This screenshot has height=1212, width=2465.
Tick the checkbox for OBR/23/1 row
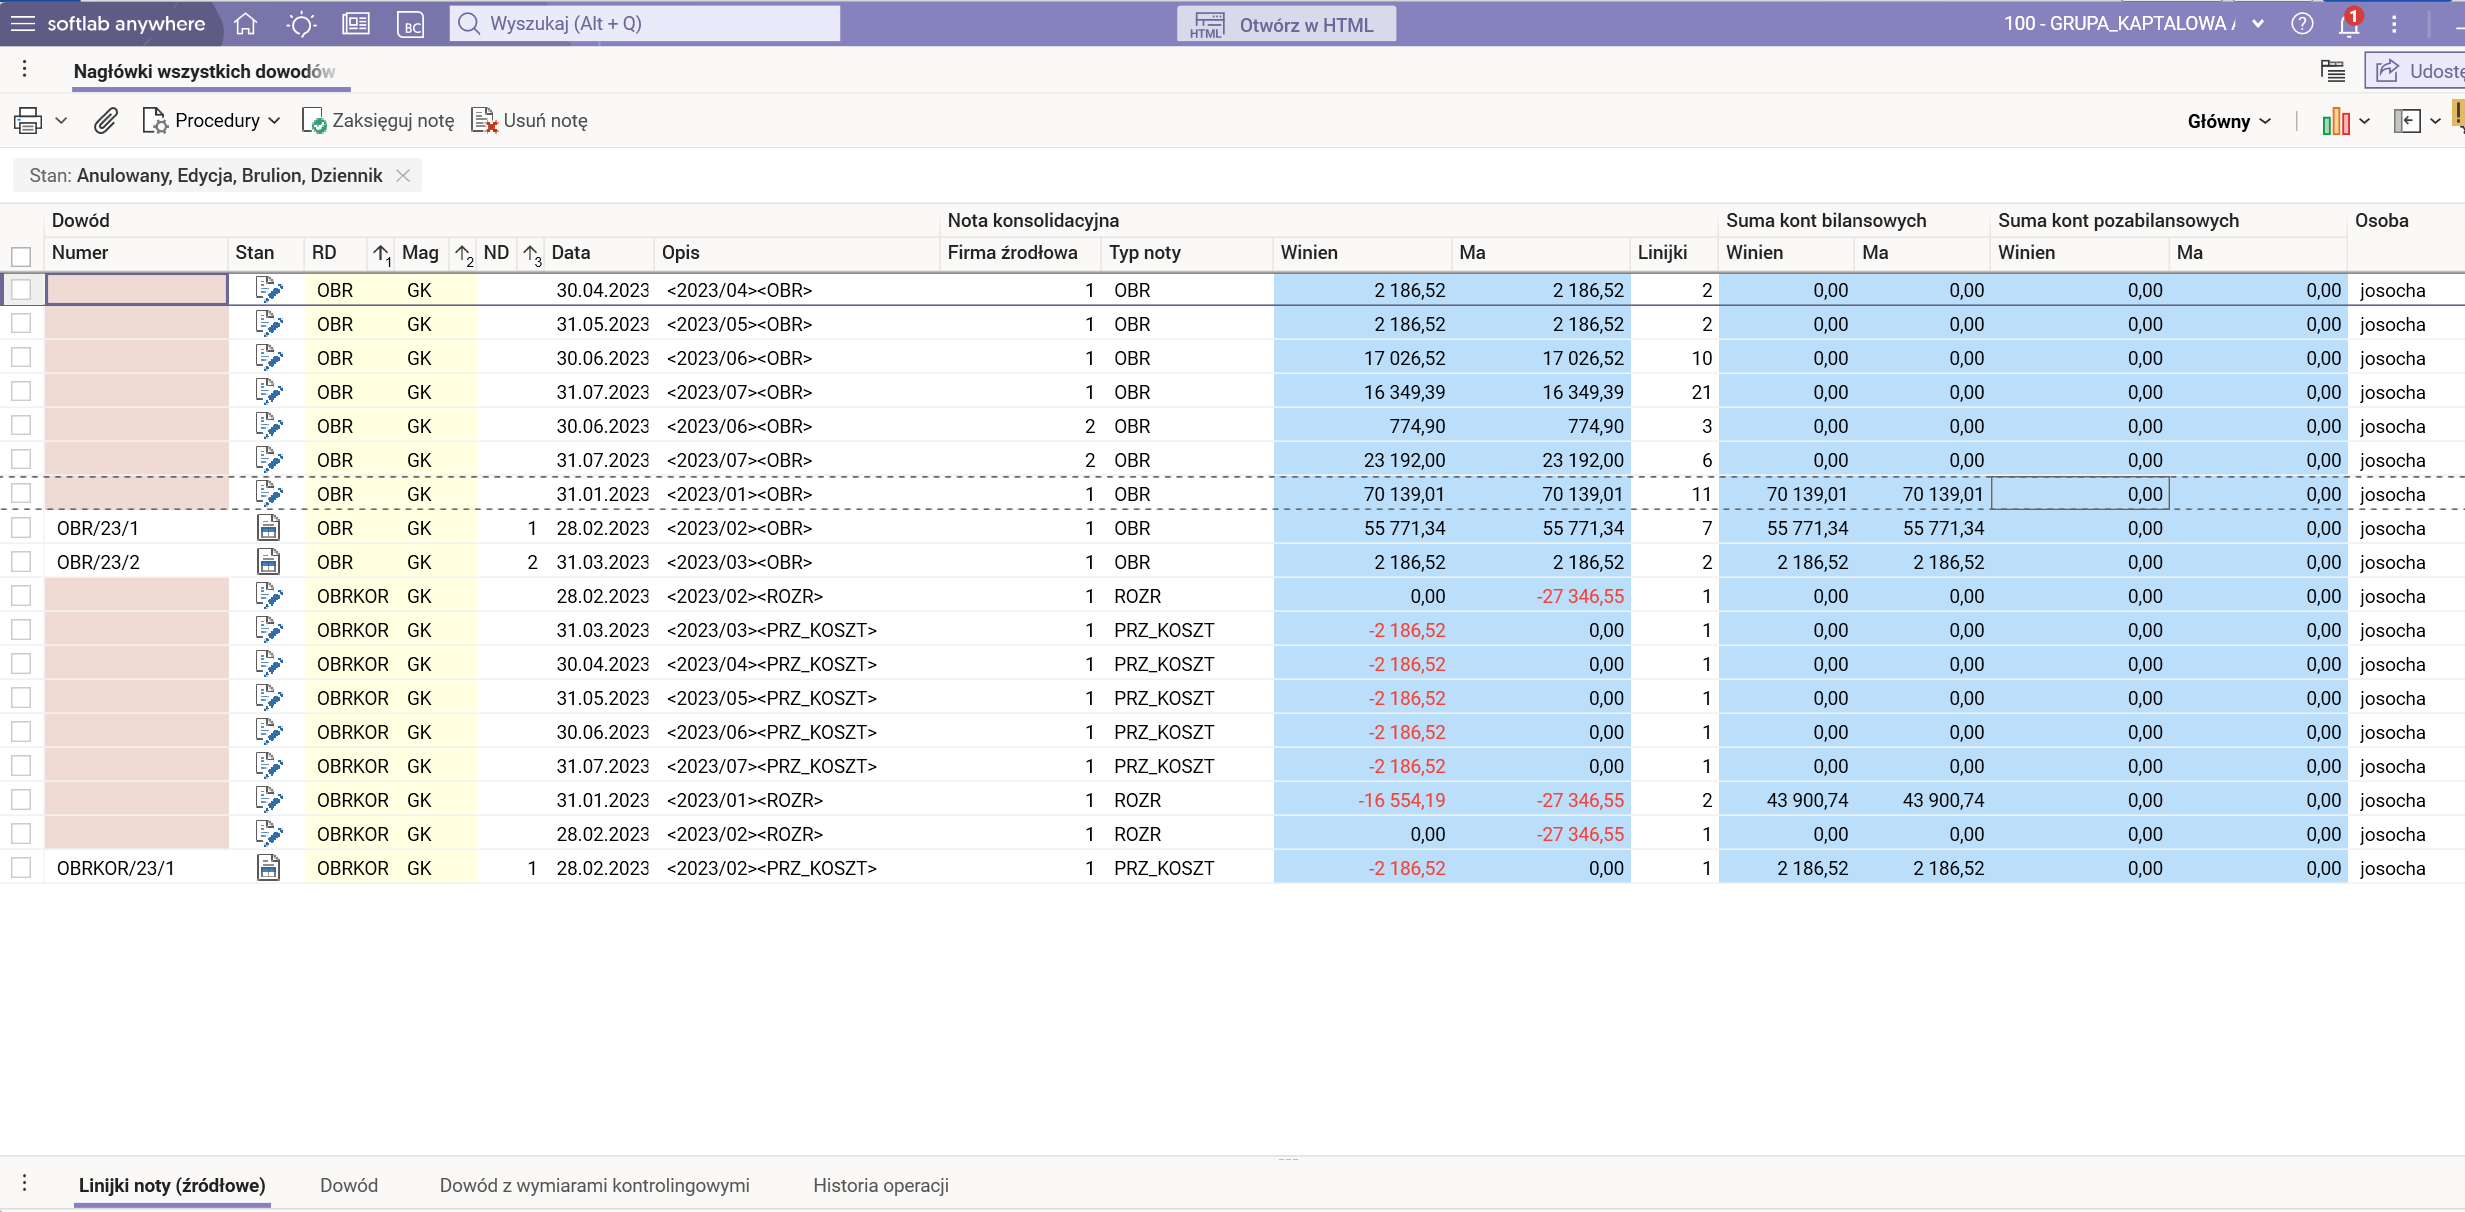21,528
